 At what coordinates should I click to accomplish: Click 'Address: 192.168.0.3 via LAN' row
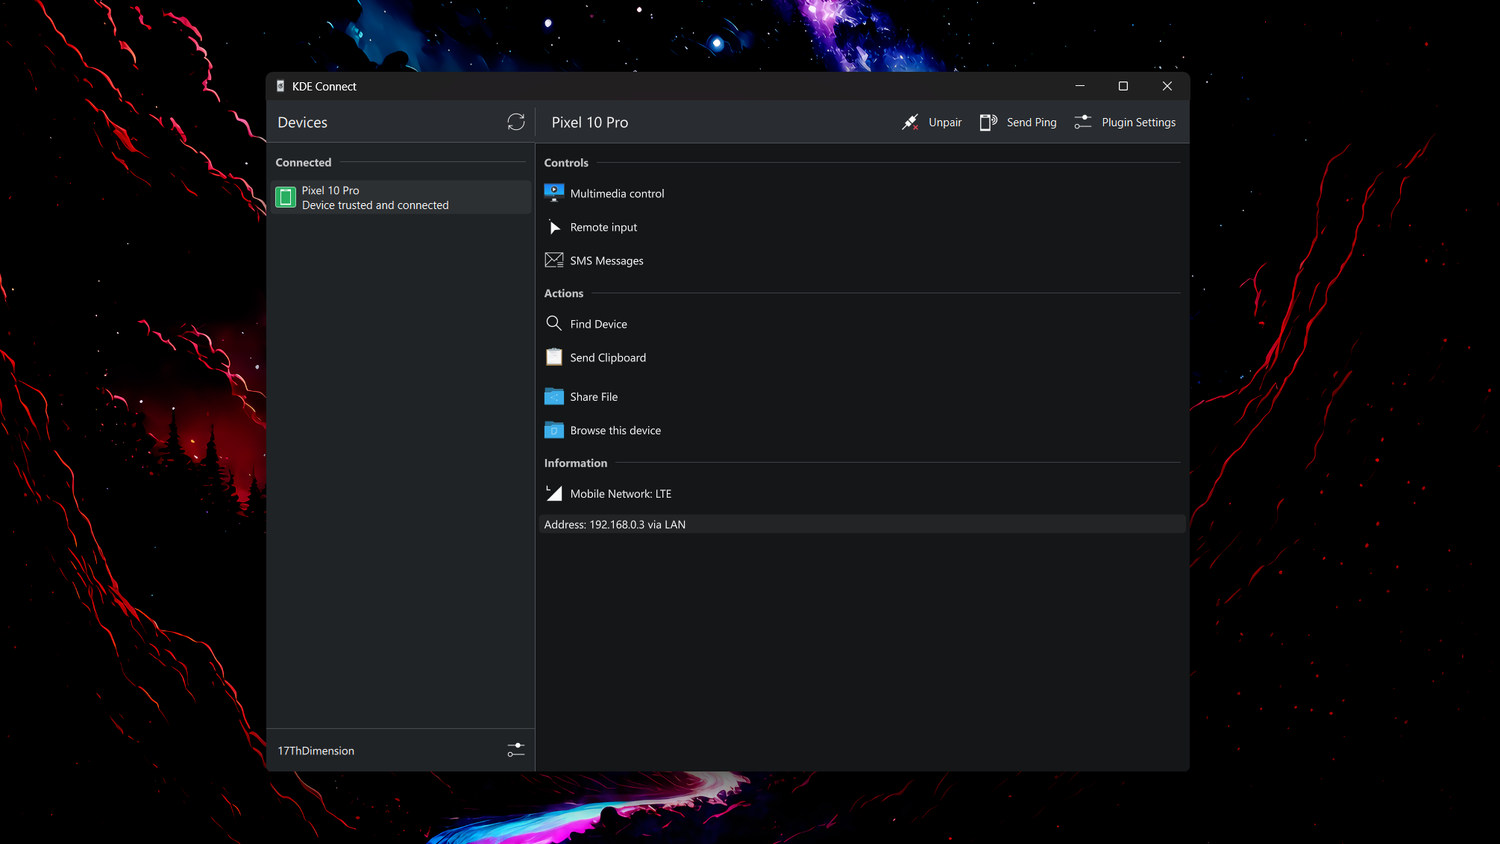tap(862, 524)
